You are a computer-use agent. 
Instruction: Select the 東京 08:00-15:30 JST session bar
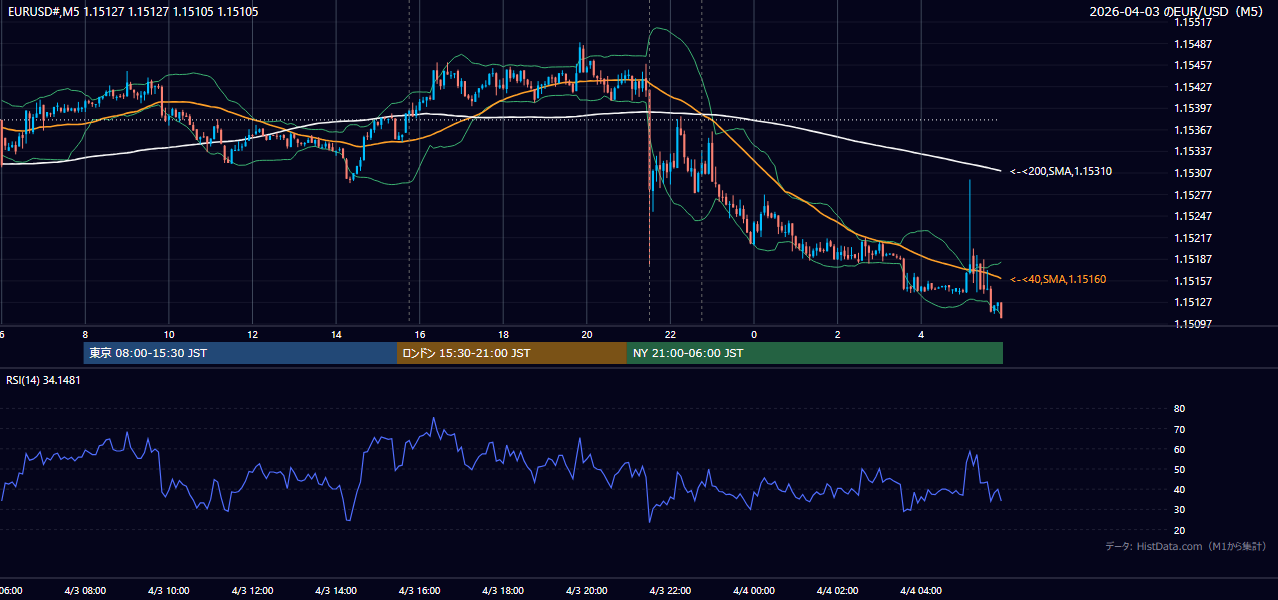240,353
